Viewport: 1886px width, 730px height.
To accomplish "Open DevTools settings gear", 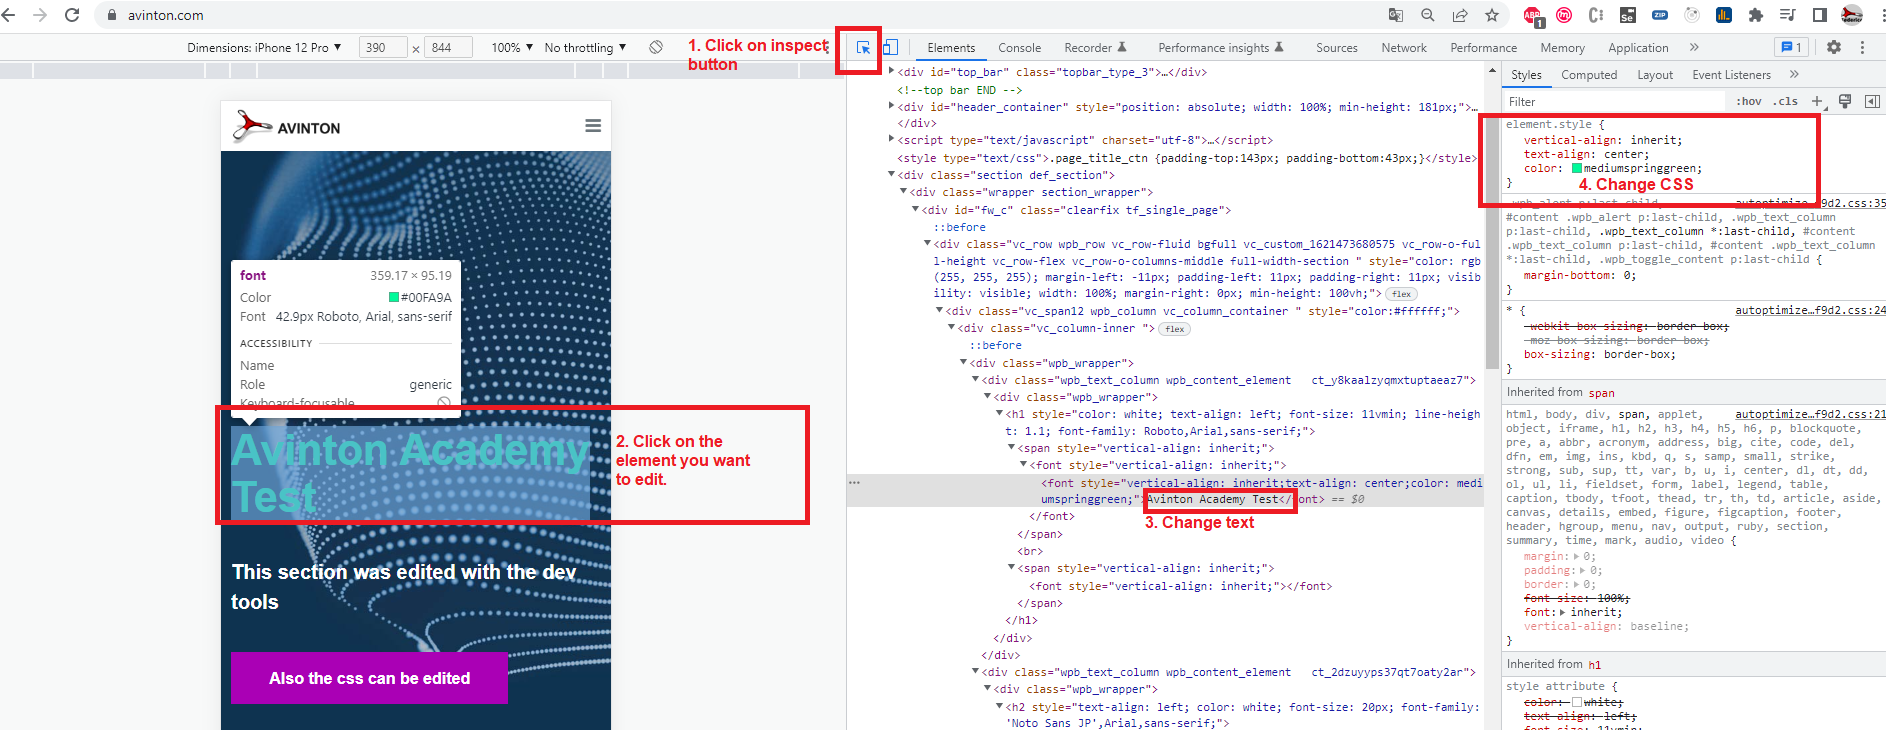I will coord(1834,47).
